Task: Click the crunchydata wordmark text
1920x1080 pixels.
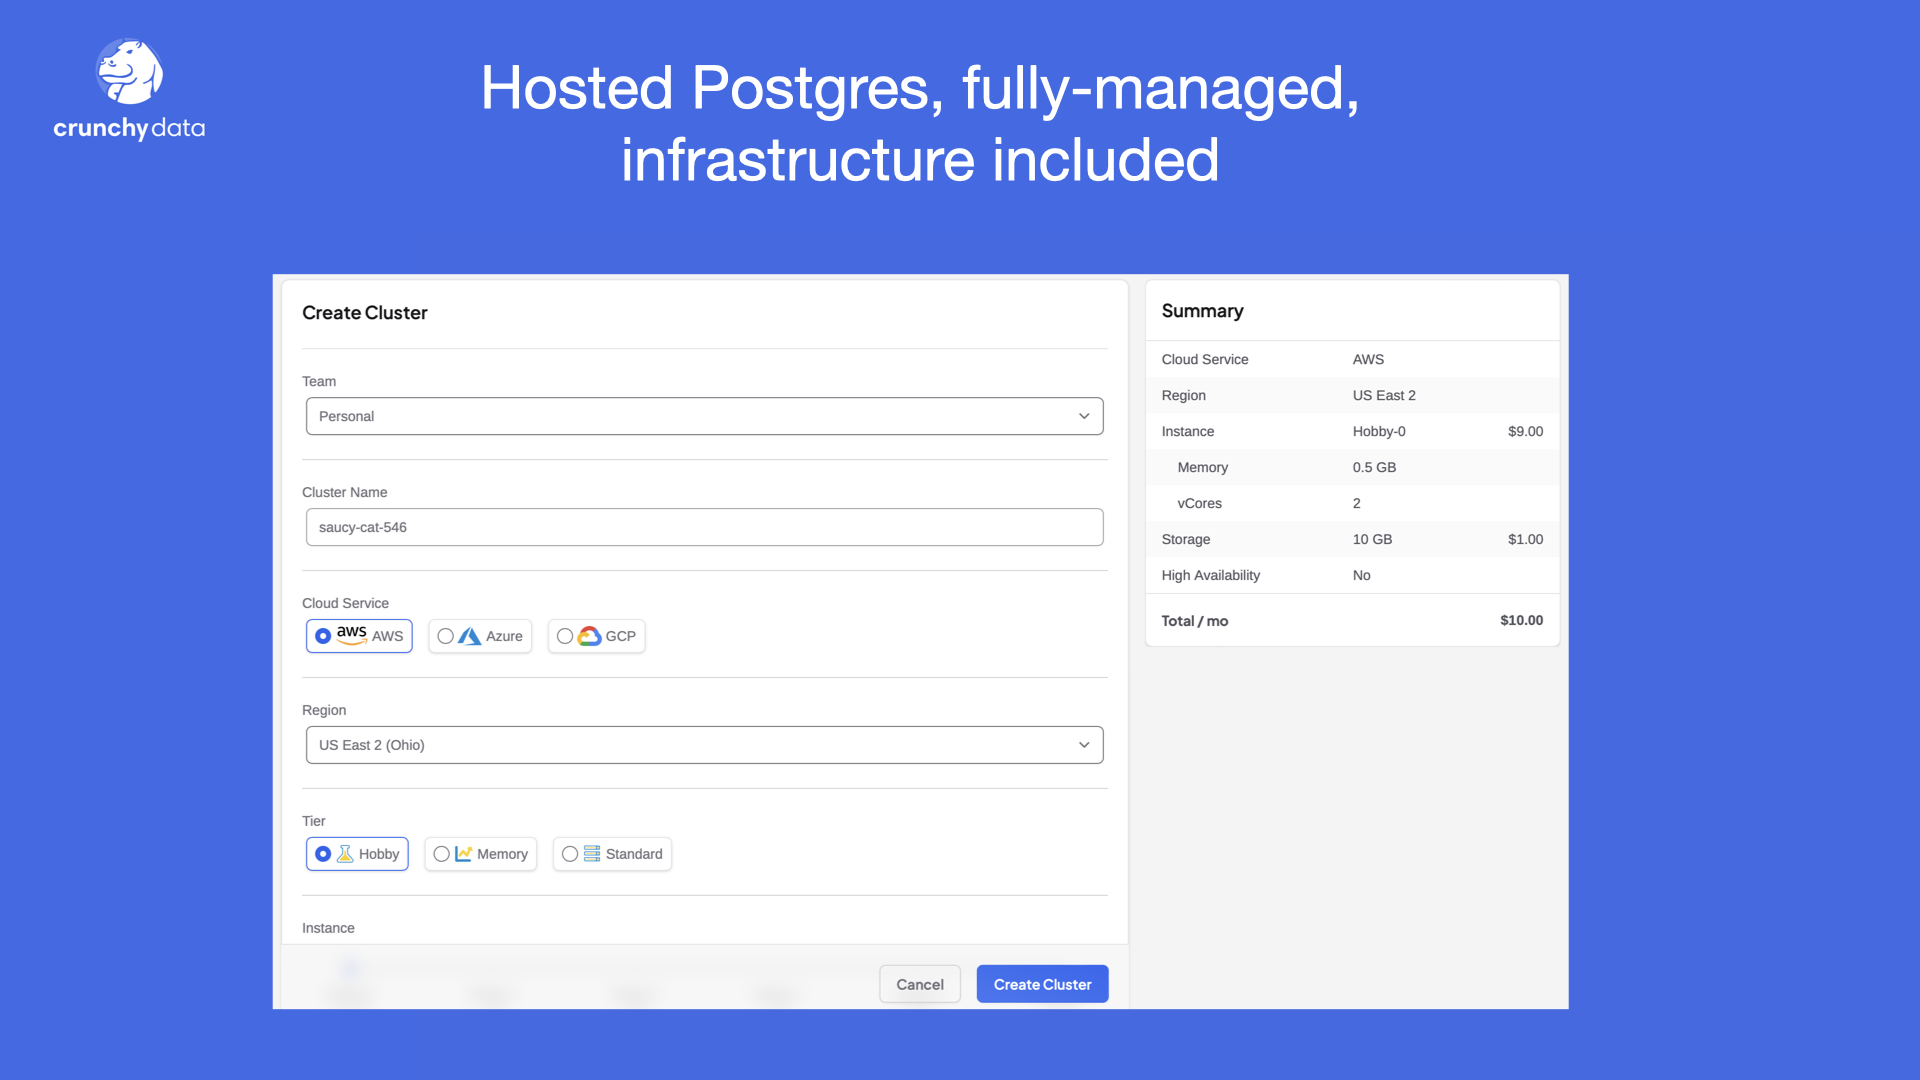Action: point(129,128)
